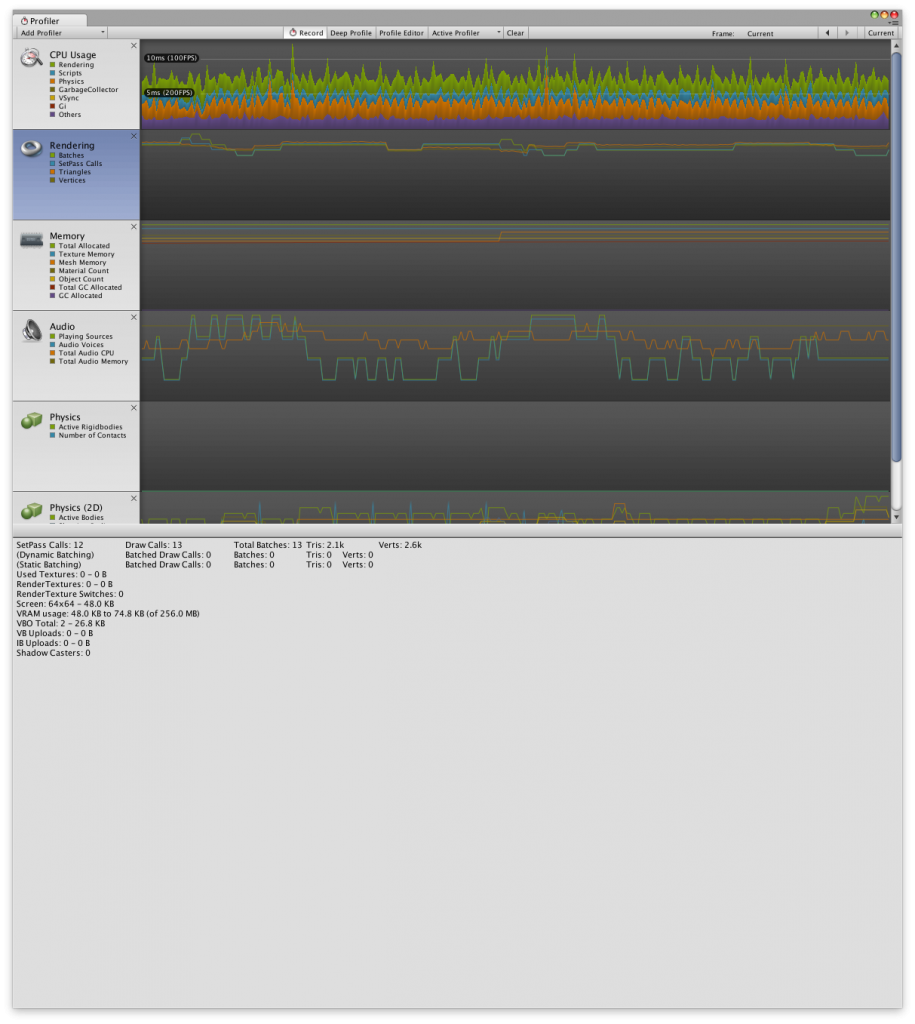The image size is (915, 1024).
Task: Toggle Triangles series in Rendering chart
Action: pos(52,172)
